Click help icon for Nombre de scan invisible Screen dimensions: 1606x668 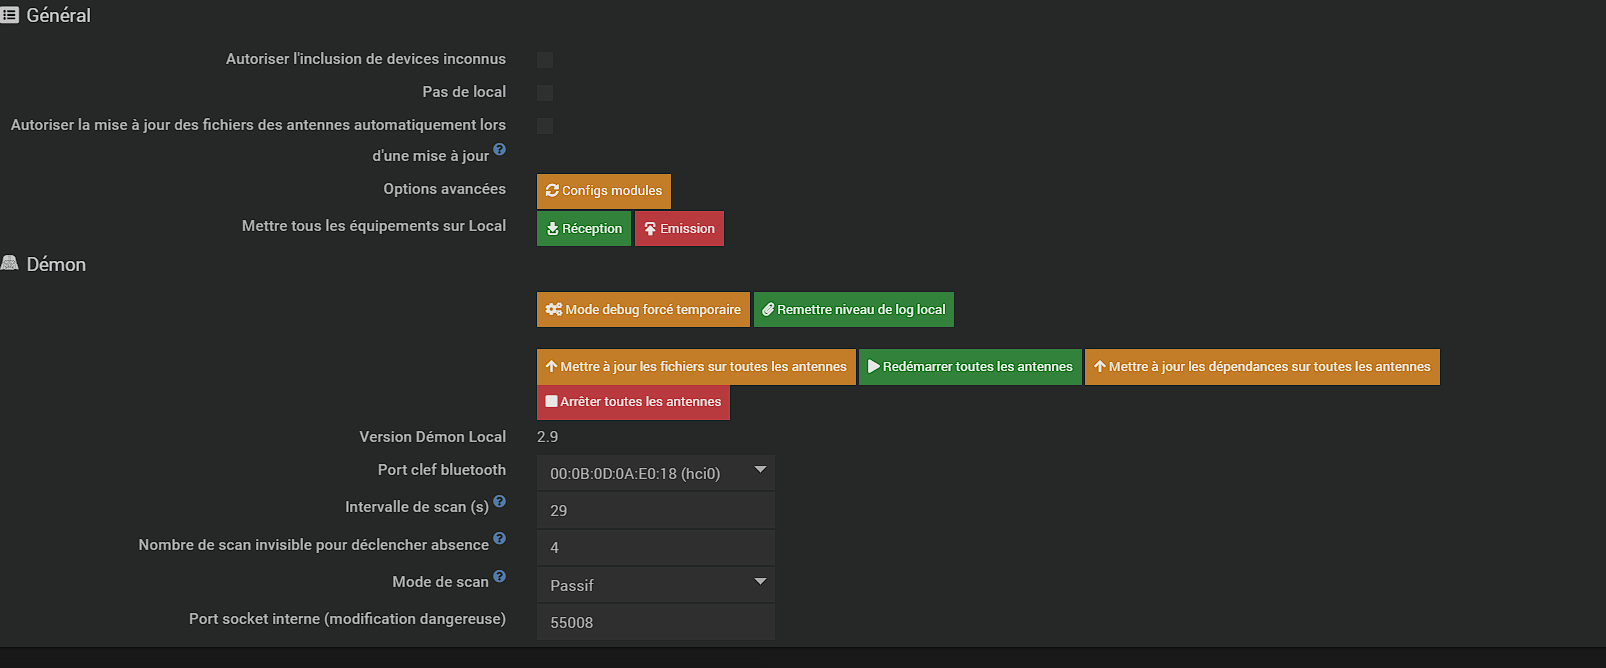point(500,539)
